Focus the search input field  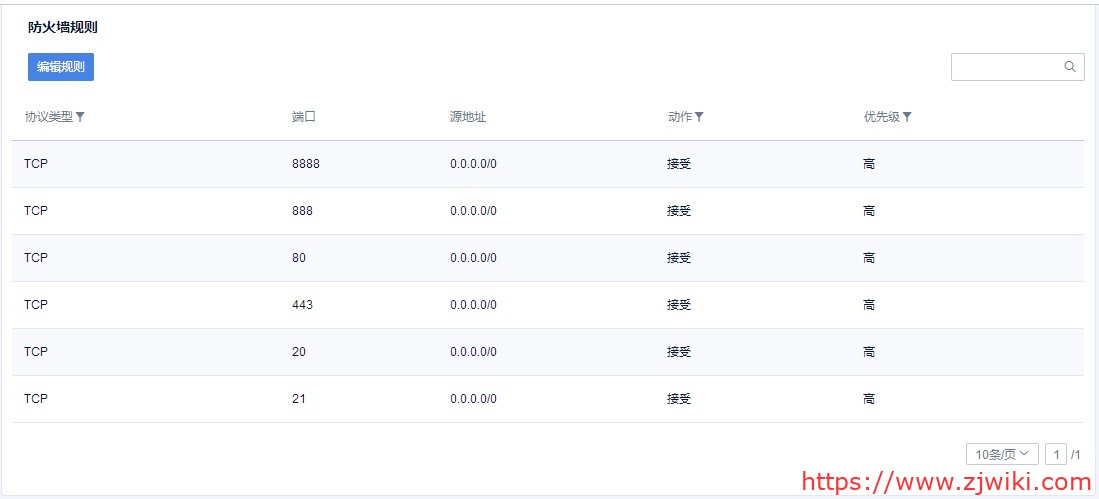[1007, 67]
